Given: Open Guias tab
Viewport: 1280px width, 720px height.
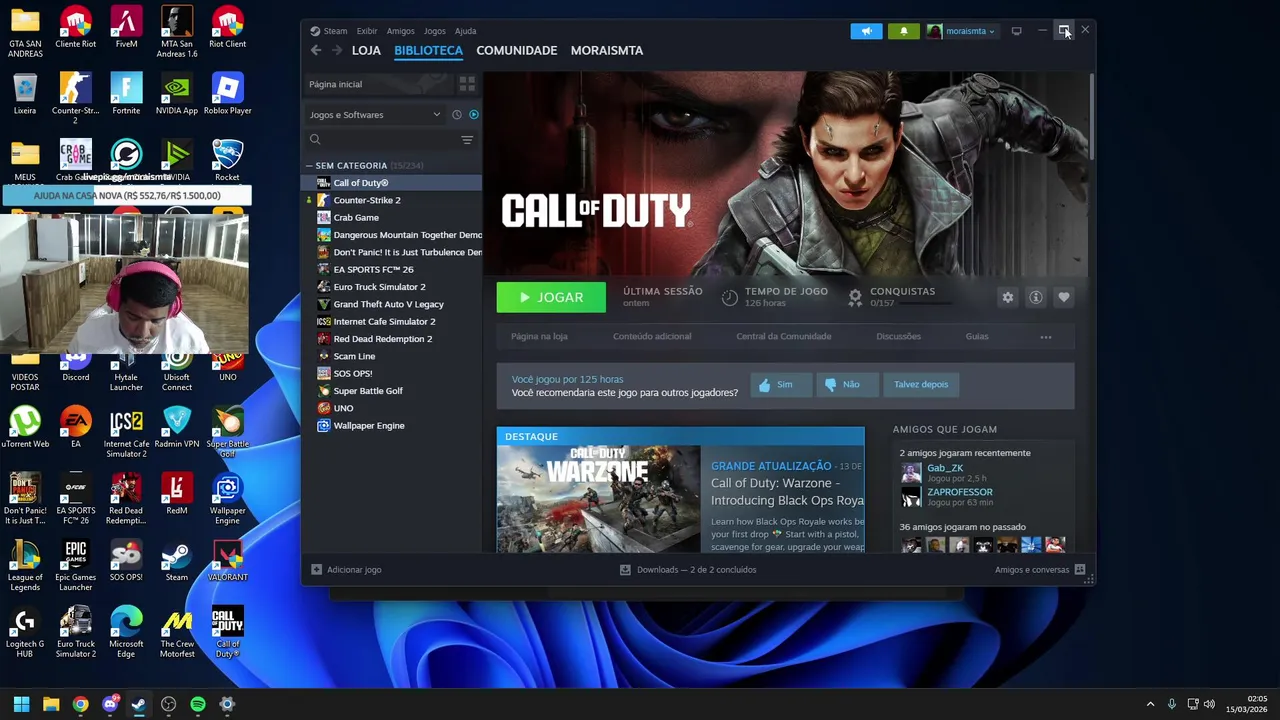Looking at the screenshot, I should point(977,337).
